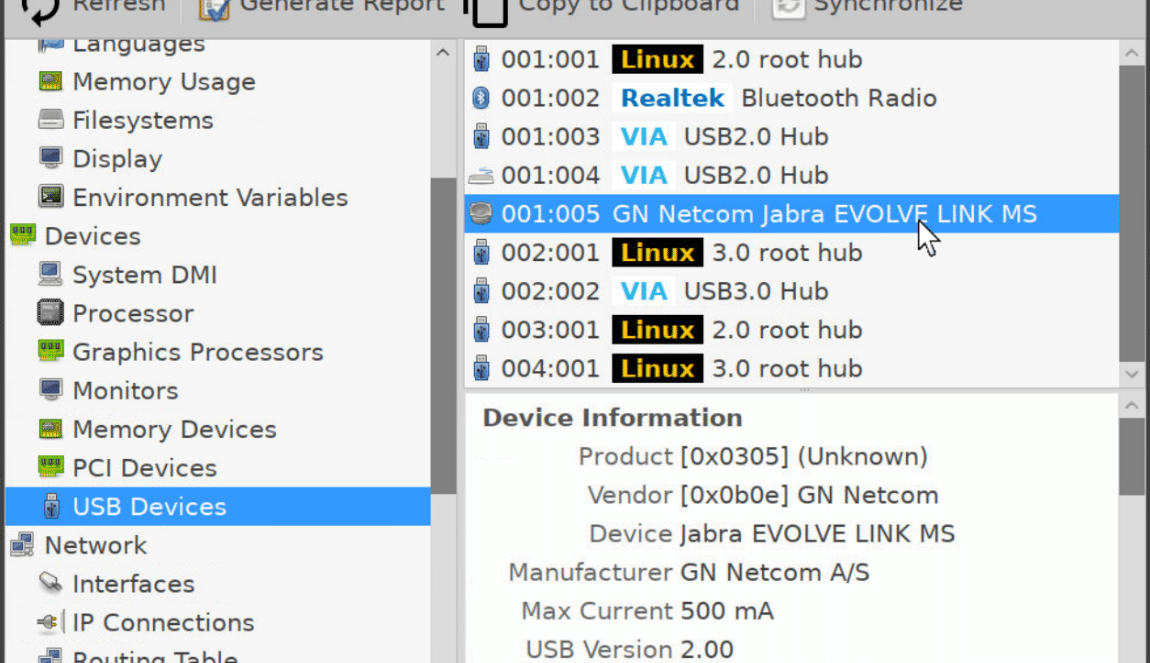Click the device list vertical scrollbar thumb

(1132, 213)
